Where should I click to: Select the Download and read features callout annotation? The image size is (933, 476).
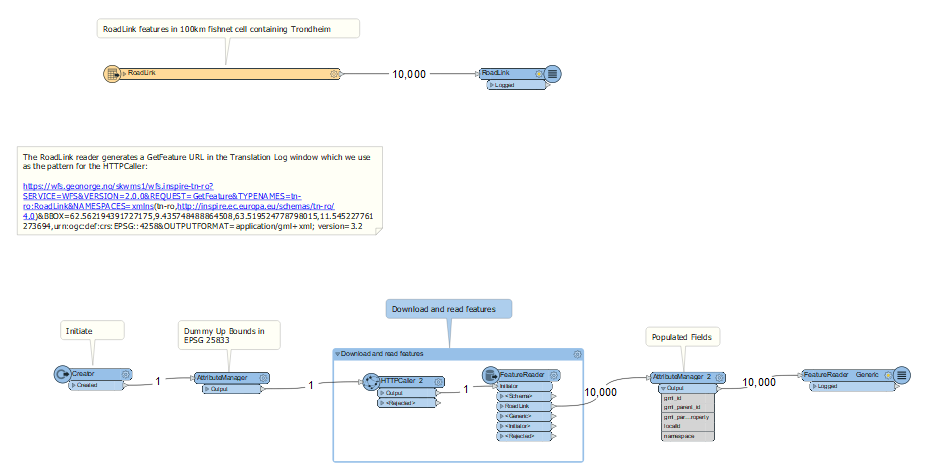[449, 309]
